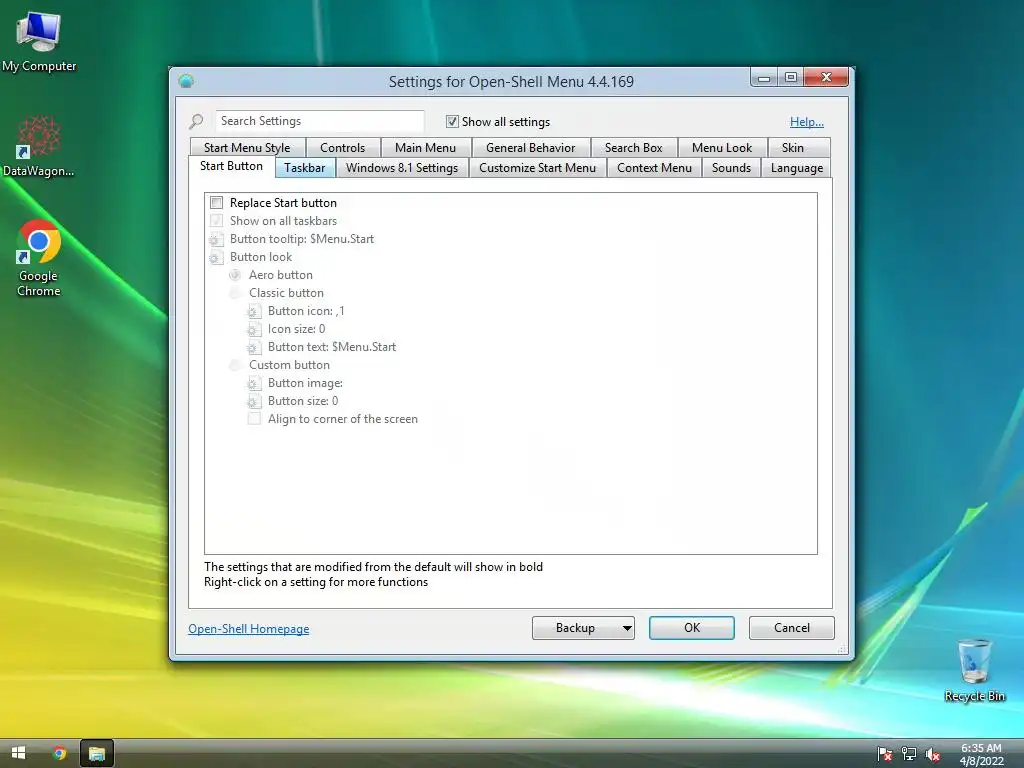Image resolution: width=1024 pixels, height=768 pixels.
Task: Click the 'Button size: 0' setting
Action: pos(303,401)
